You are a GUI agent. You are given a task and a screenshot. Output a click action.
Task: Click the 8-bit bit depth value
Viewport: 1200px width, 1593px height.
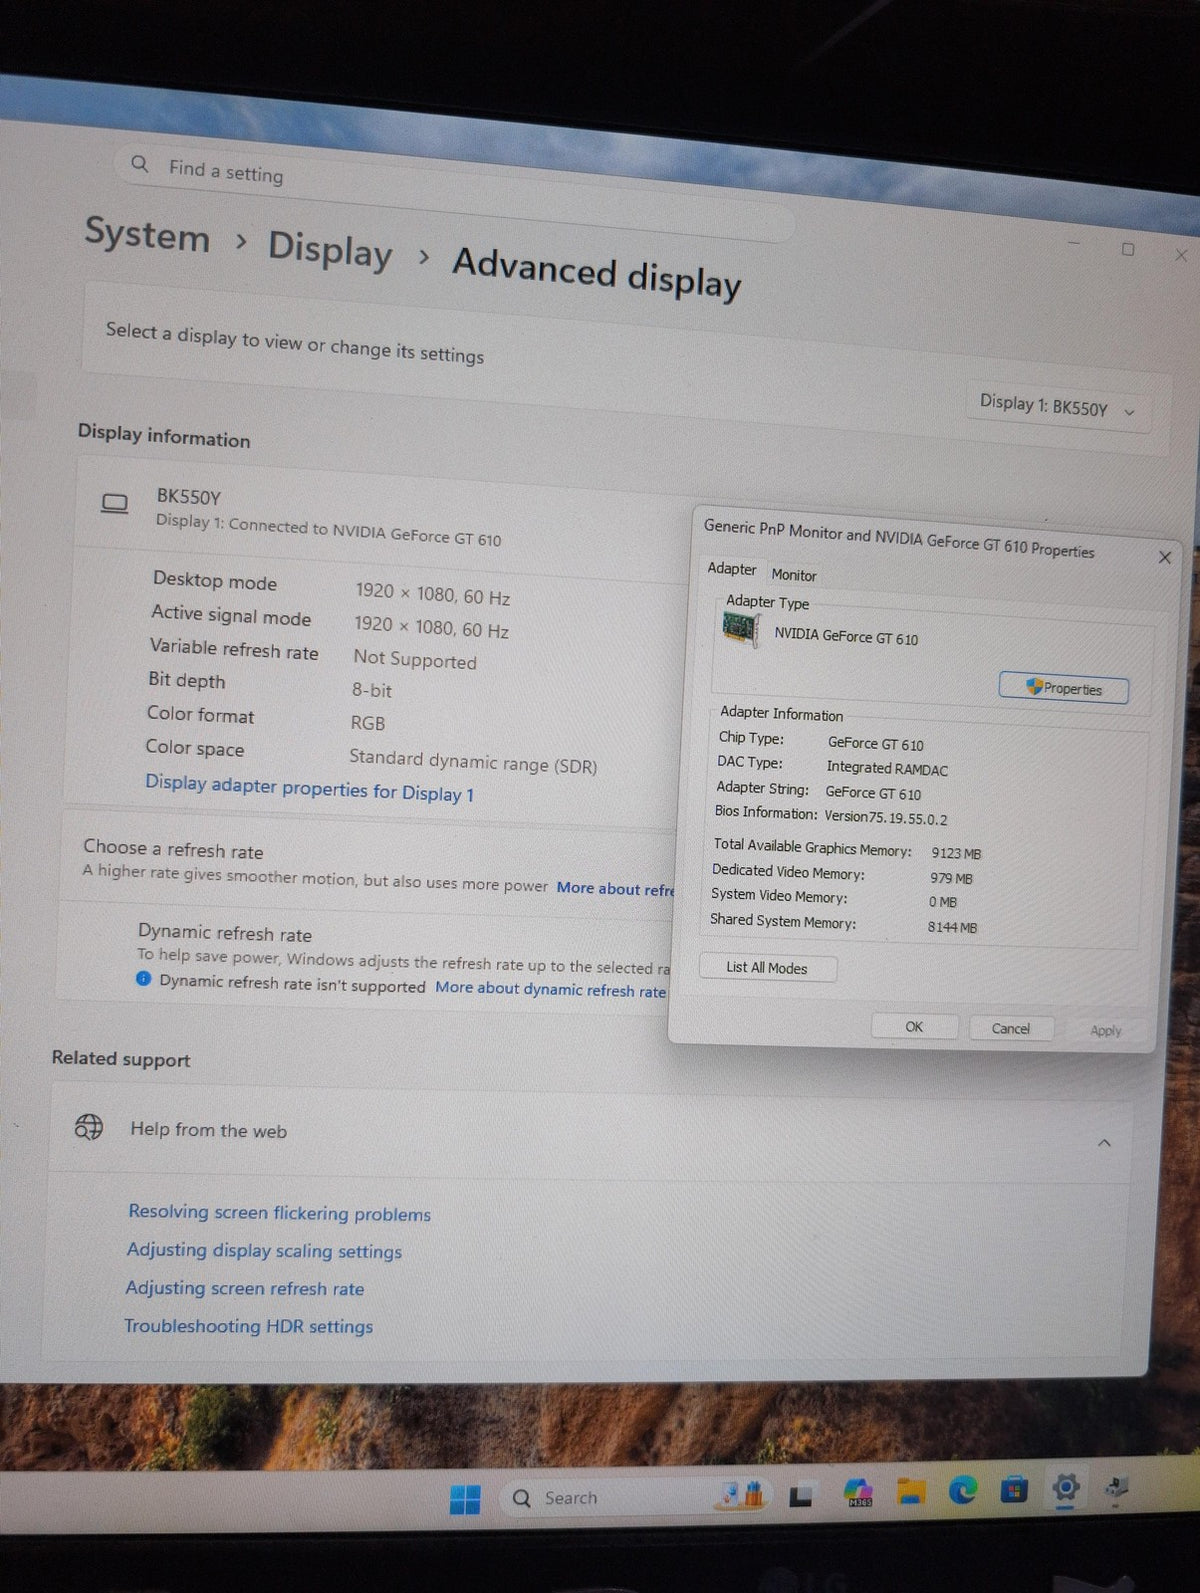(x=372, y=691)
